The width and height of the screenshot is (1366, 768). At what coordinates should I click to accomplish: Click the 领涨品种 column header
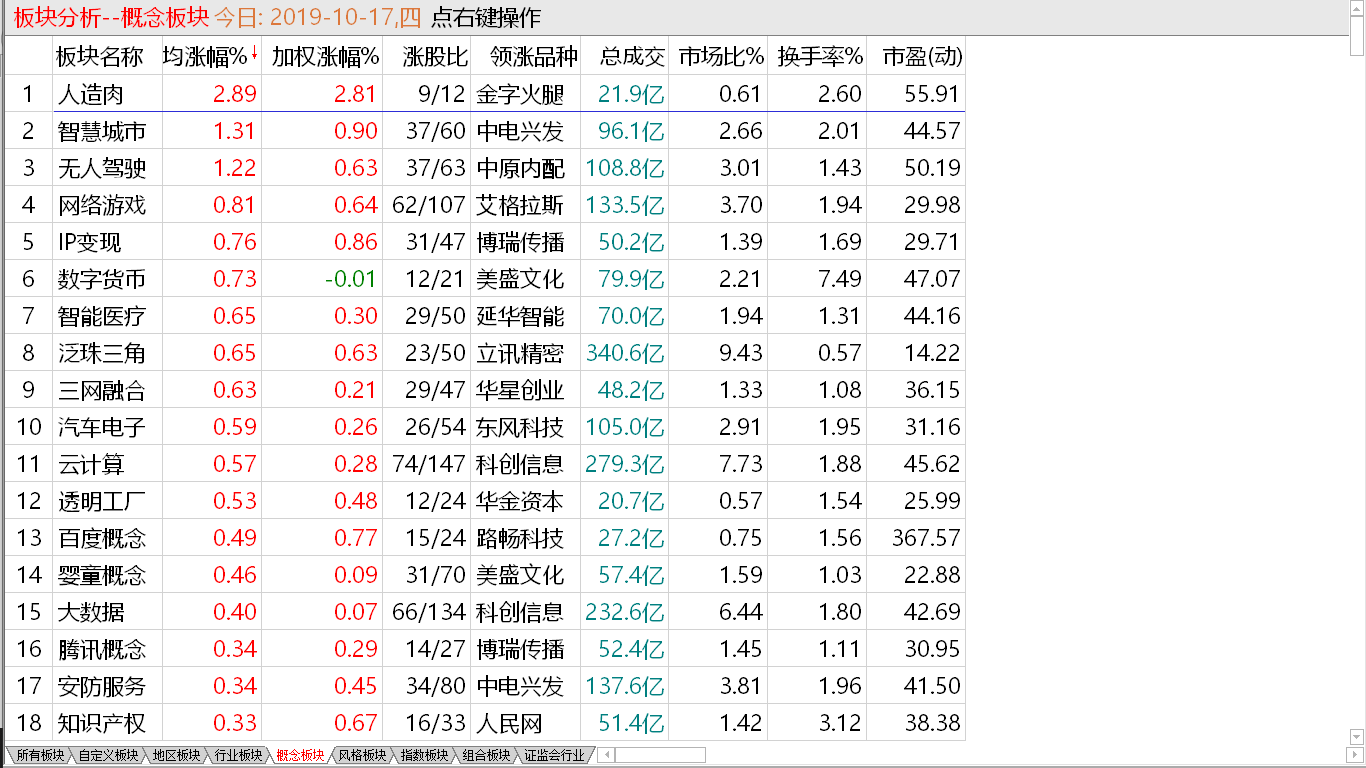coord(526,57)
